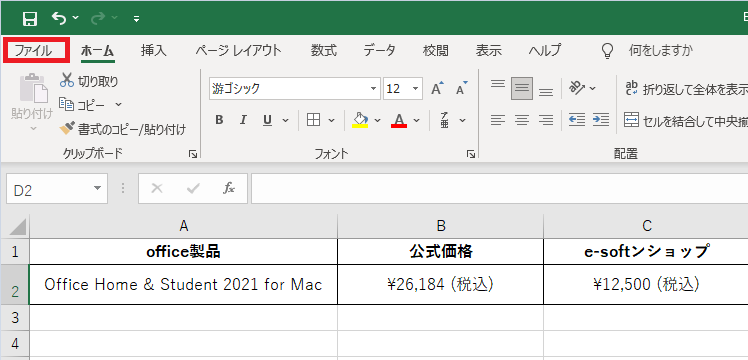Click the 游ゴシック font name box

point(288,89)
